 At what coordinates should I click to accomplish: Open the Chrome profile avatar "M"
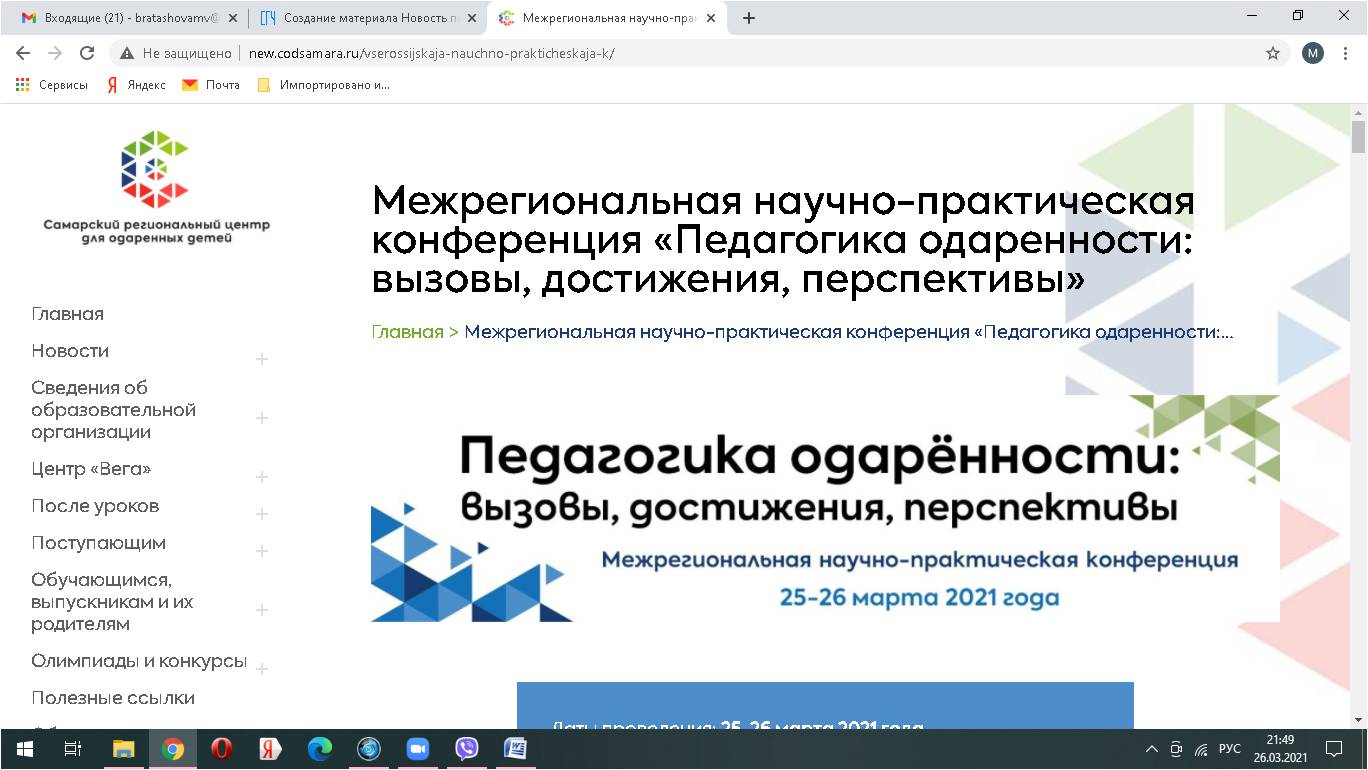1313,54
